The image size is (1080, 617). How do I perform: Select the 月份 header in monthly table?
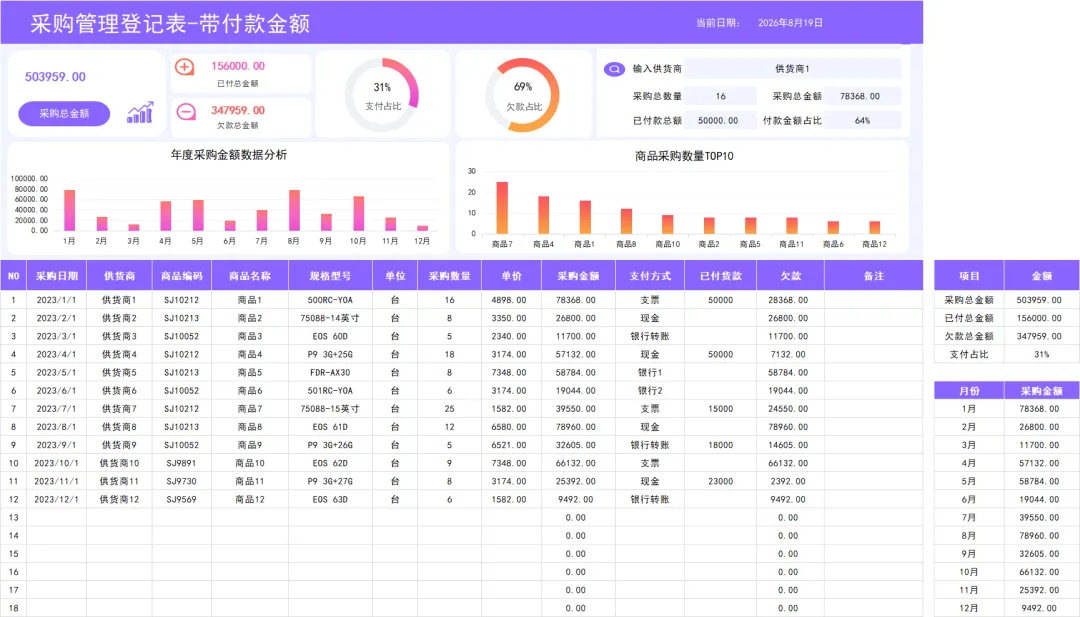pos(969,390)
